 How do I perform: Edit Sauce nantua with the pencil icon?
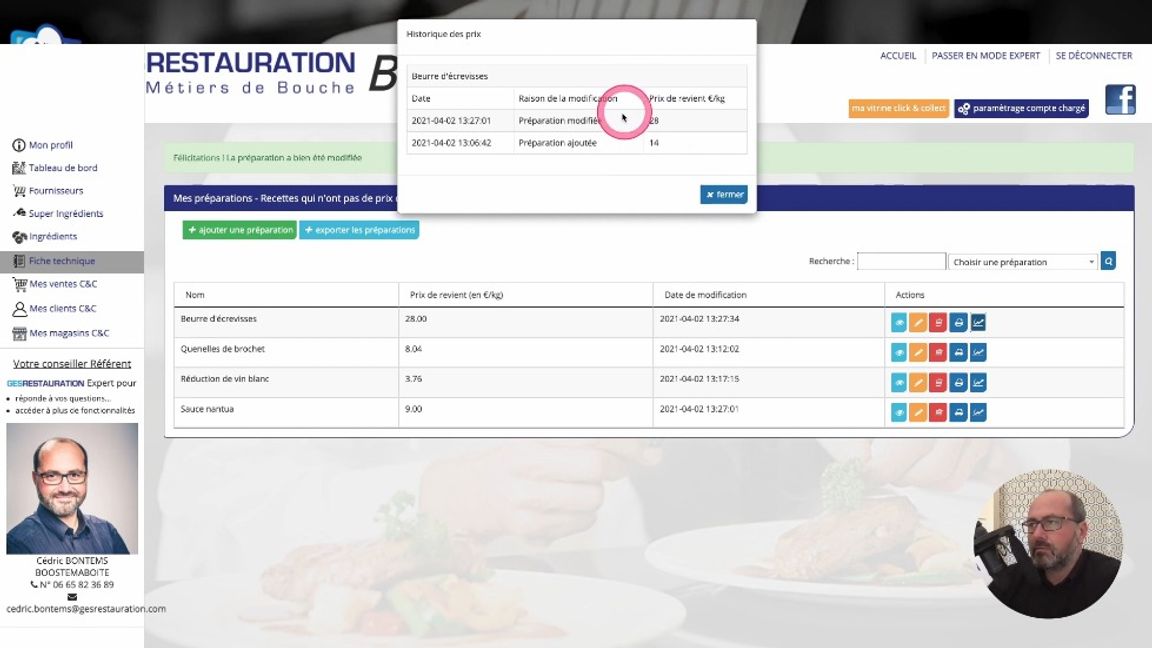coord(918,413)
